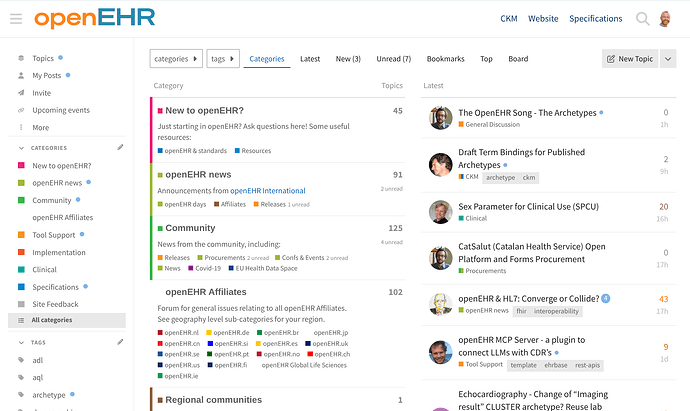
Task: Collapse the TAGS sidebar section
Action: click(x=21, y=342)
